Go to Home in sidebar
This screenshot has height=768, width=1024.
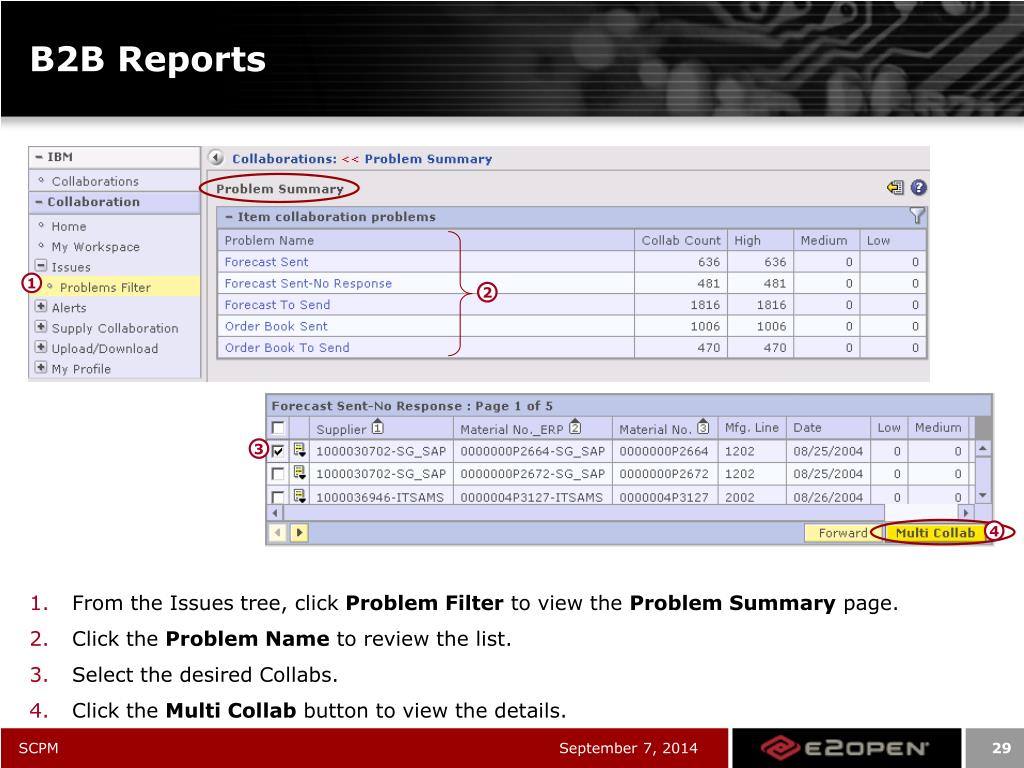(69, 227)
